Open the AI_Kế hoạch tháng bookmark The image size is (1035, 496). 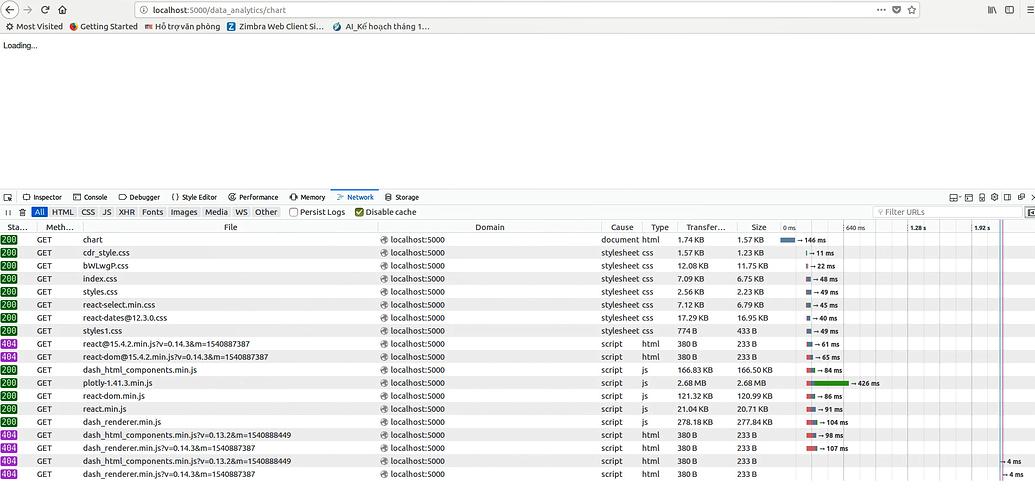(381, 27)
